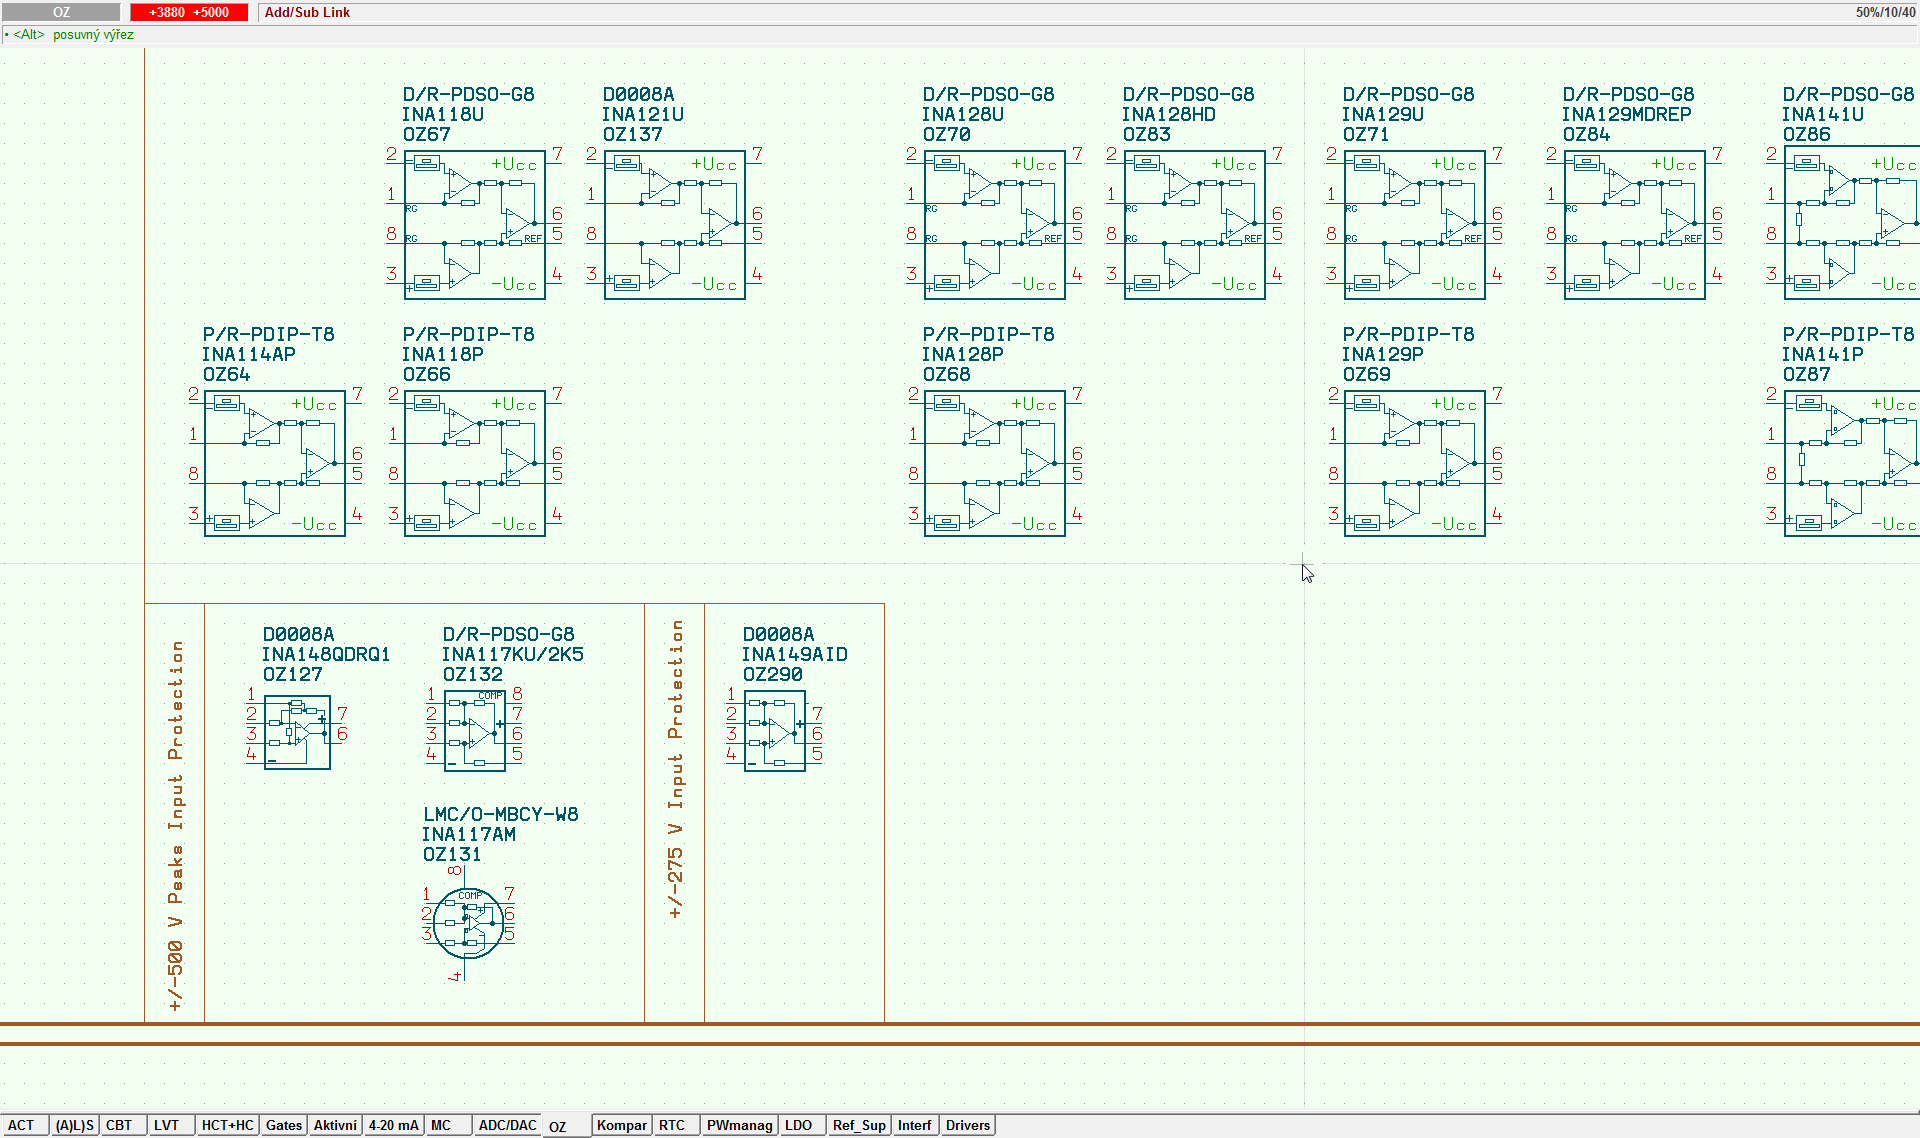This screenshot has width=1920, height=1138.
Task: Click the INA149AID part name text
Action: coord(795,654)
